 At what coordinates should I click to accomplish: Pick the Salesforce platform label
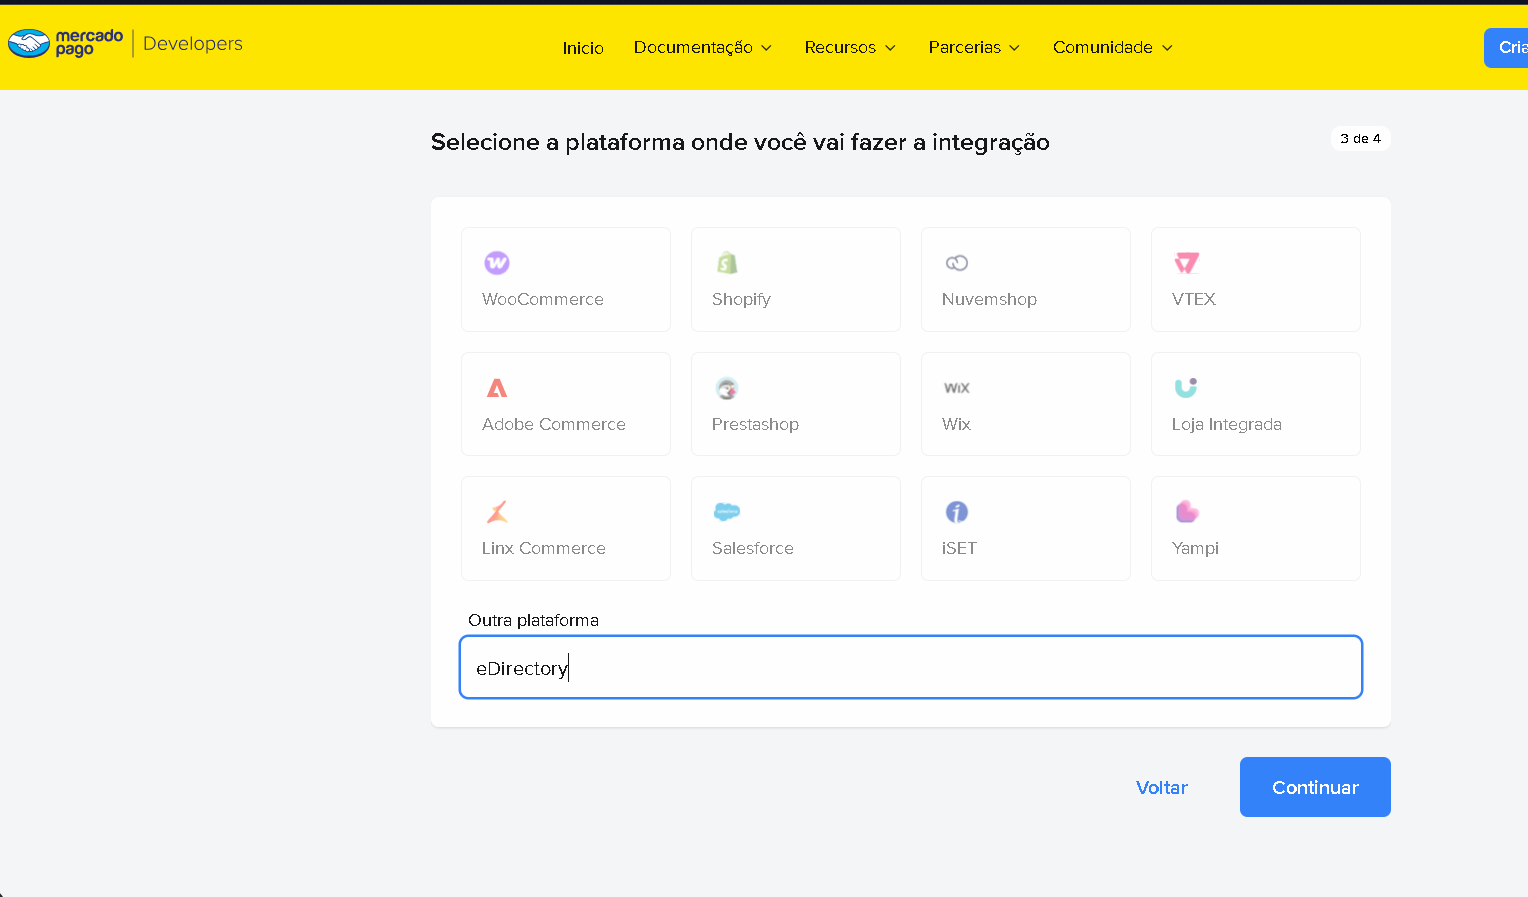point(753,548)
